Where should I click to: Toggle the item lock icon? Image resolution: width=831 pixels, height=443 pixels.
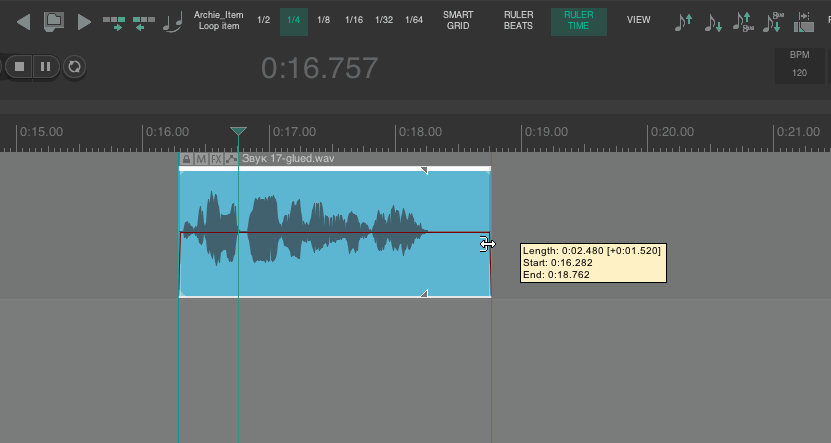[x=186, y=159]
